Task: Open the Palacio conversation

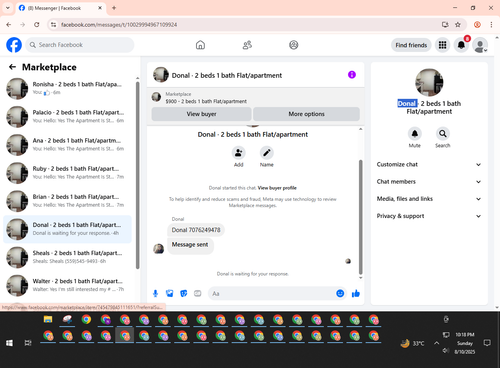Action: tap(67, 117)
